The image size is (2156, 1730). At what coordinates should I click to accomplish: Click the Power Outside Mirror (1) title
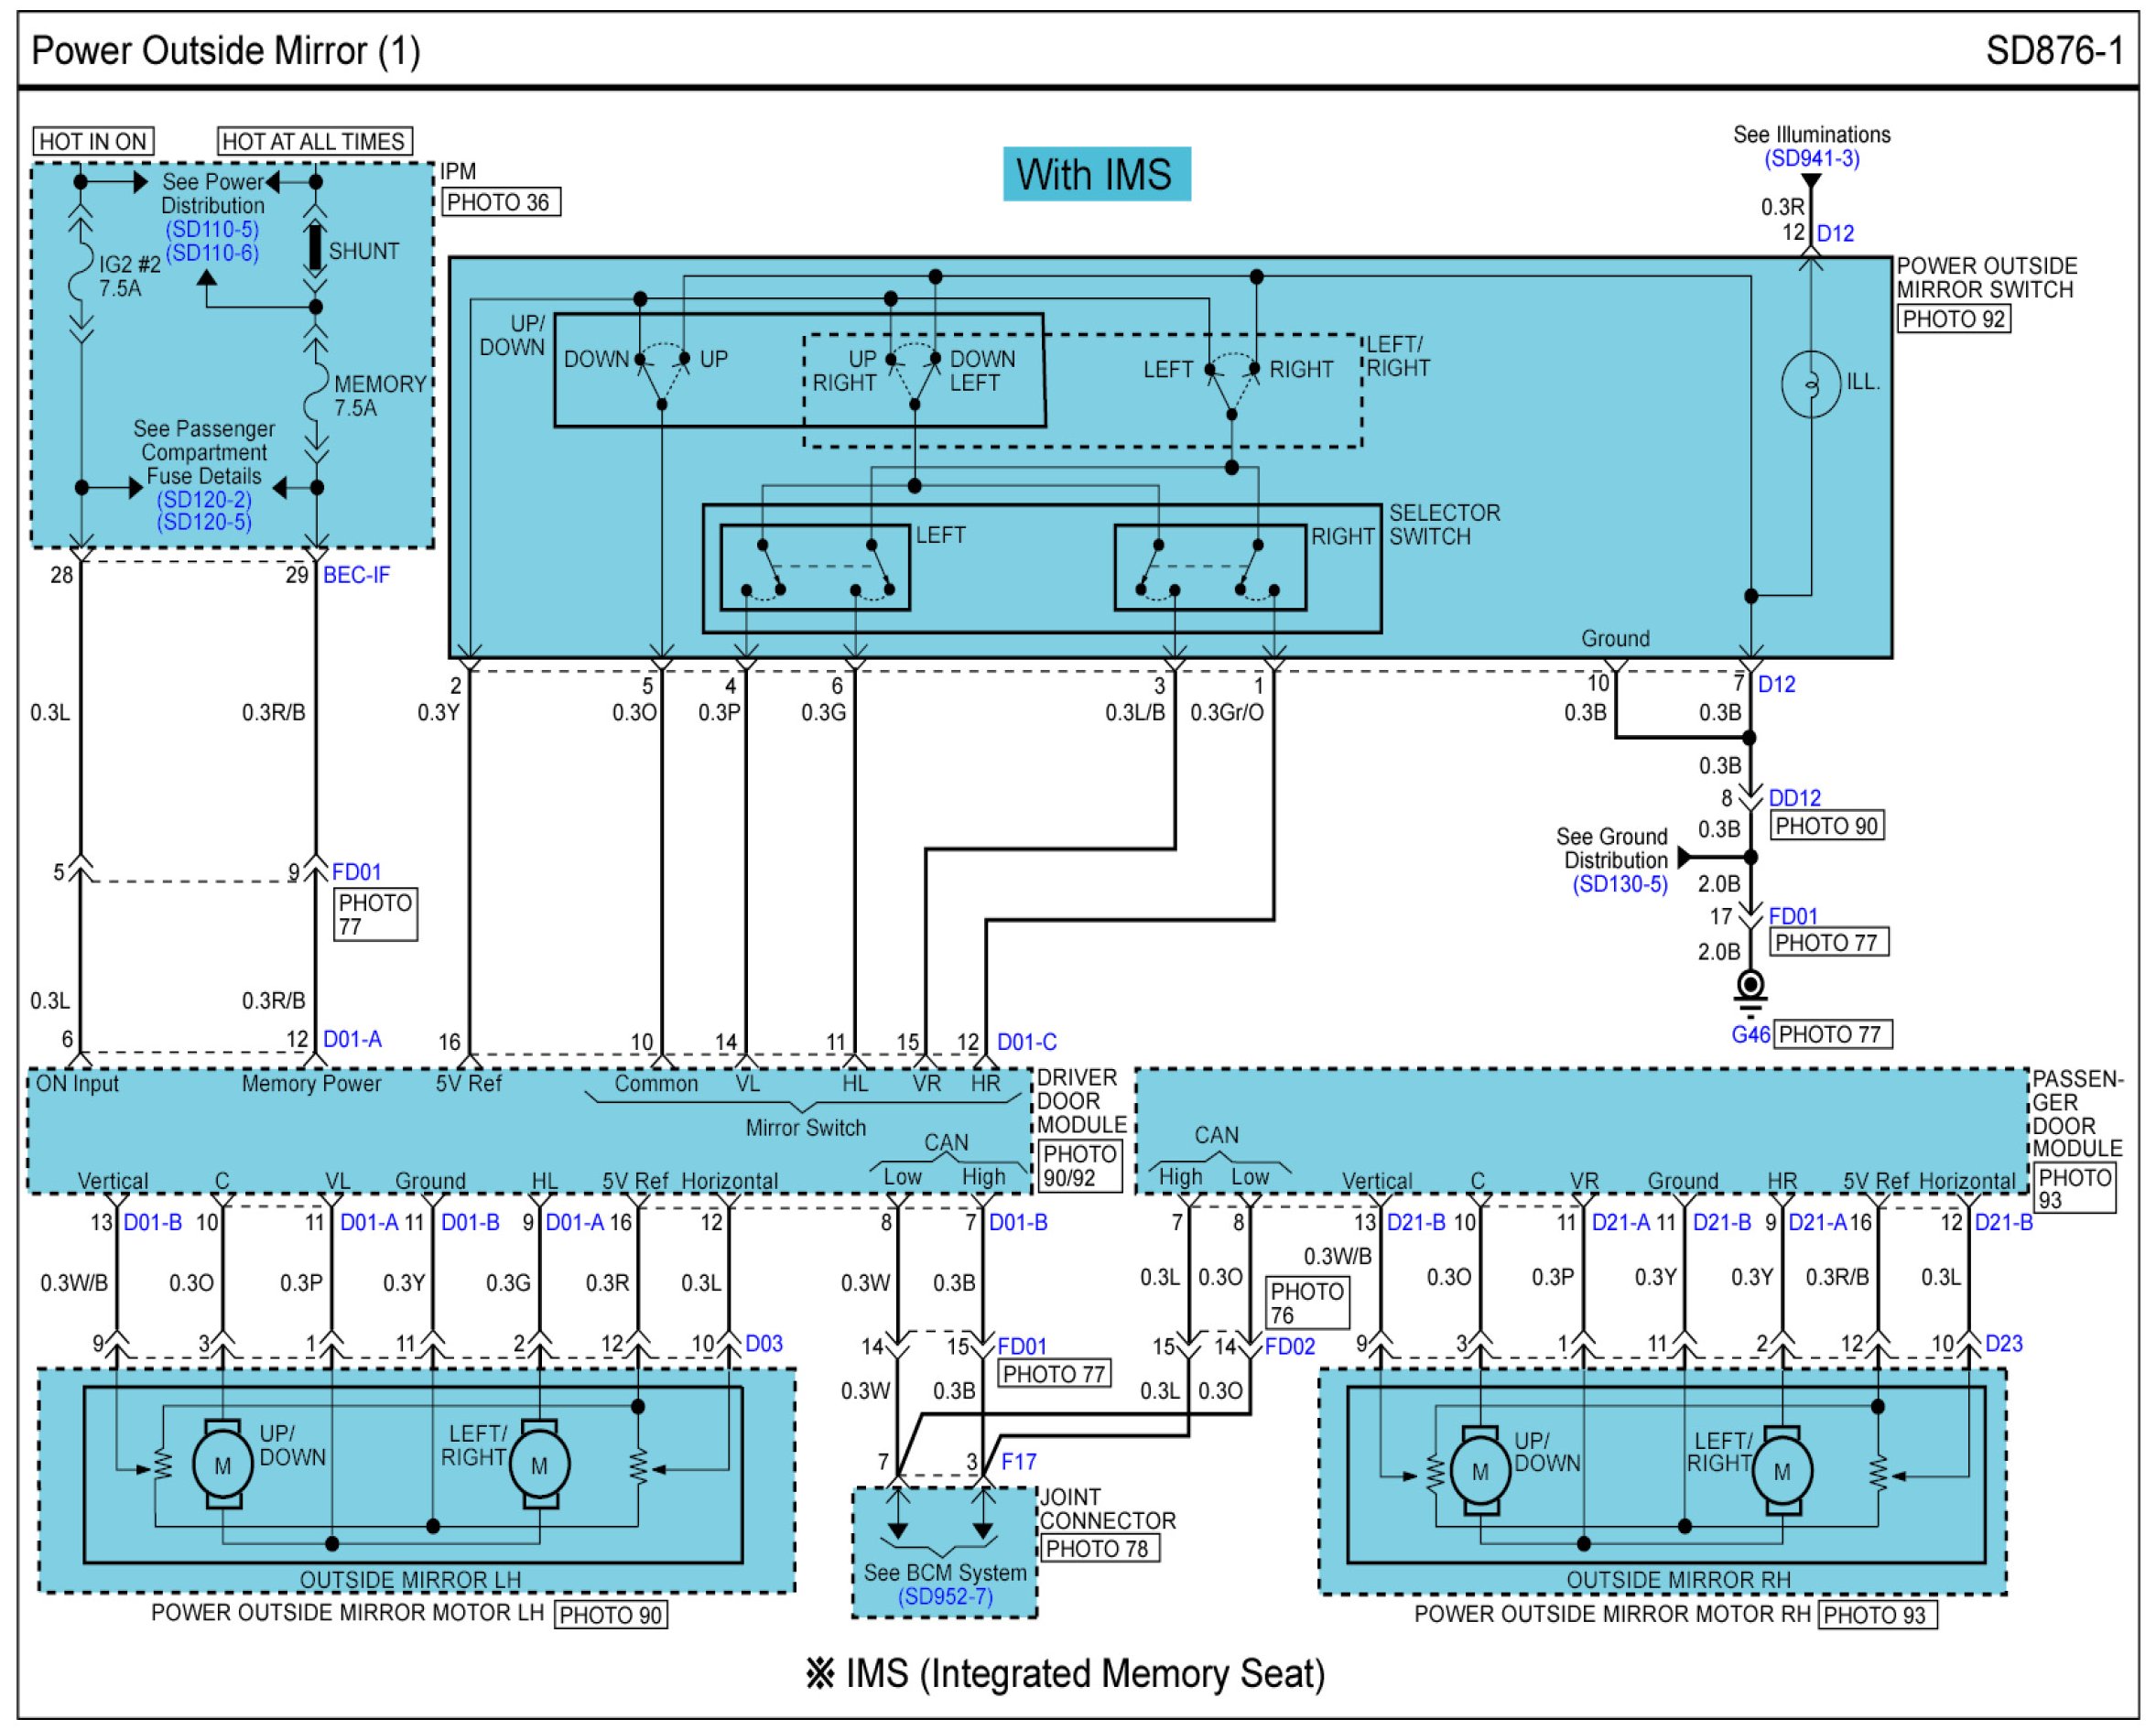tap(226, 50)
